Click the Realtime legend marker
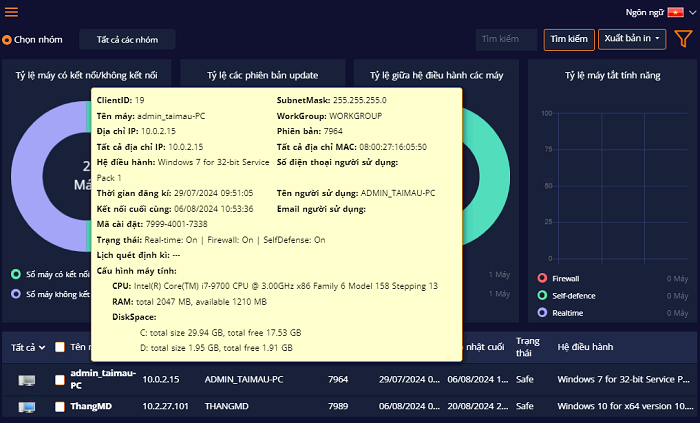The height and width of the screenshot is (423, 700). (x=542, y=312)
